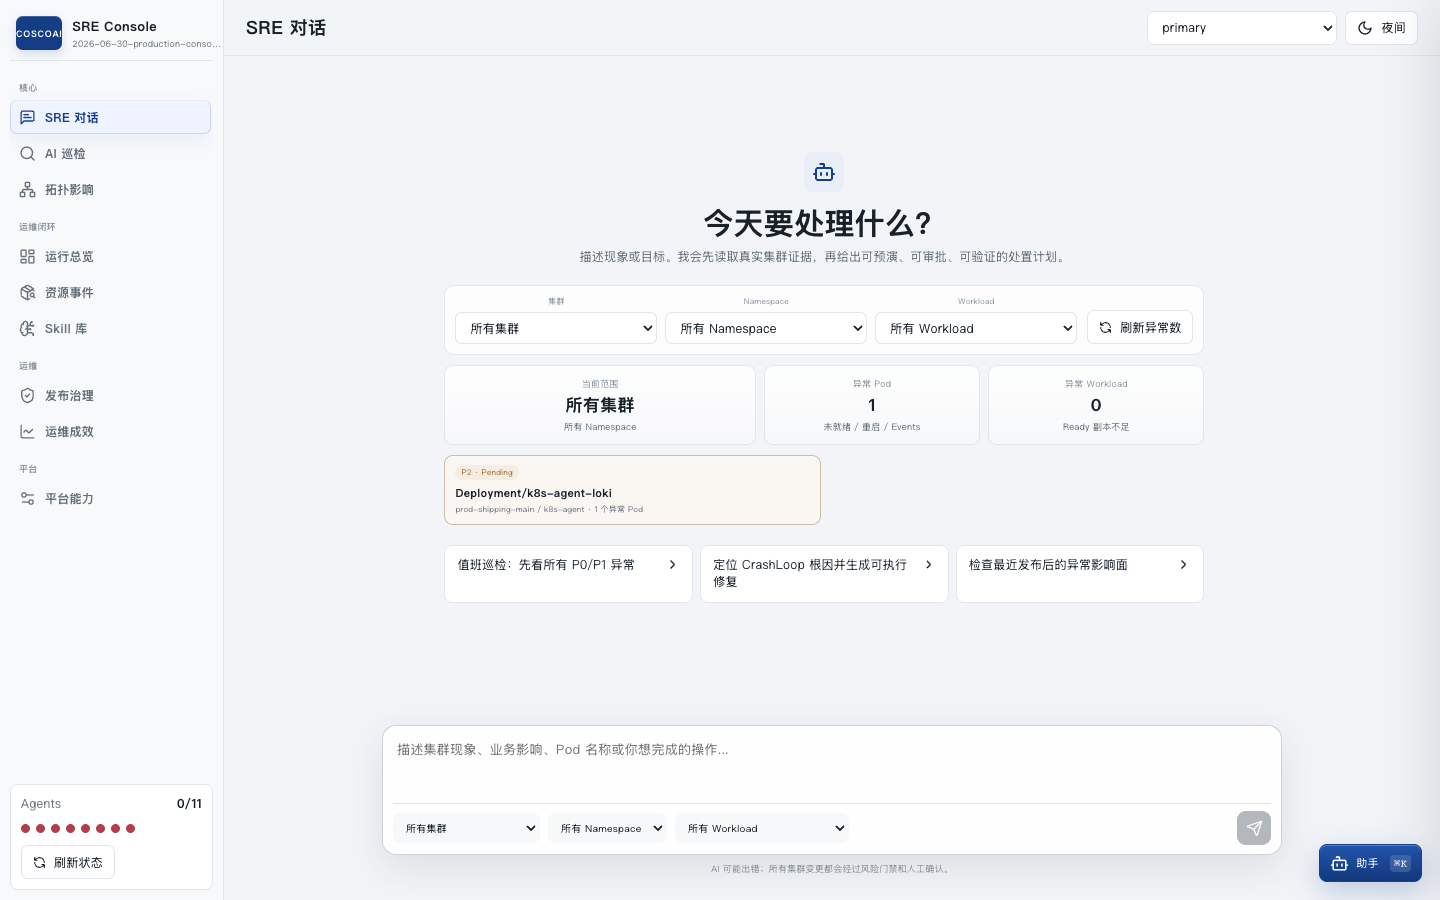Open 拓扑影响 menu item
Image resolution: width=1440 pixels, height=900 pixels.
click(x=110, y=189)
